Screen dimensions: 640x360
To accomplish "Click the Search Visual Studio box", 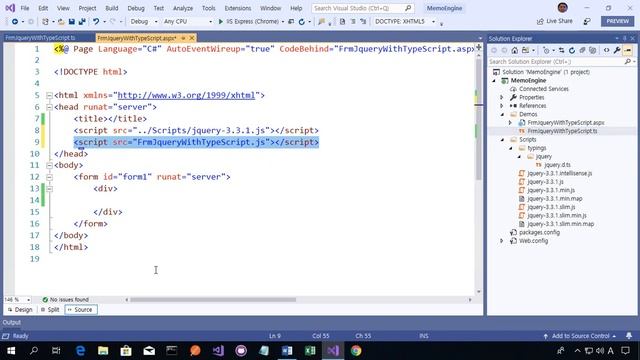I will point(362,8).
